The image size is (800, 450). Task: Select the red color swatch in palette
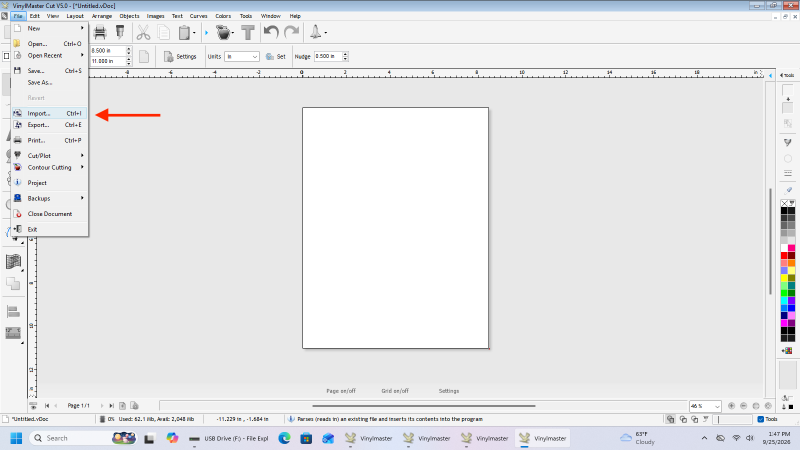click(784, 256)
